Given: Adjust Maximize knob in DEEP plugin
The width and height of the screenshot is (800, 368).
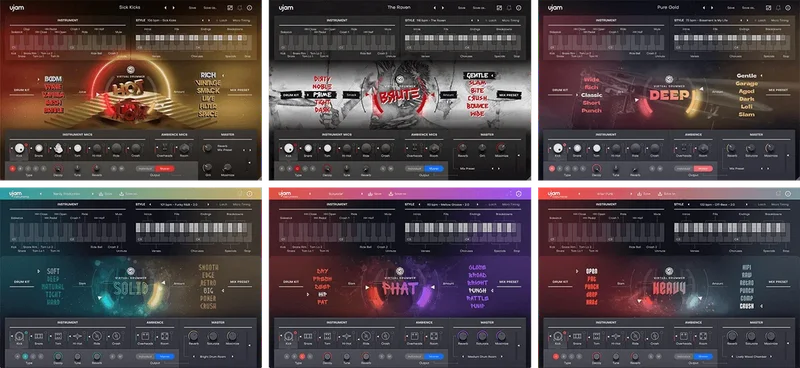Looking at the screenshot, I should [770, 148].
